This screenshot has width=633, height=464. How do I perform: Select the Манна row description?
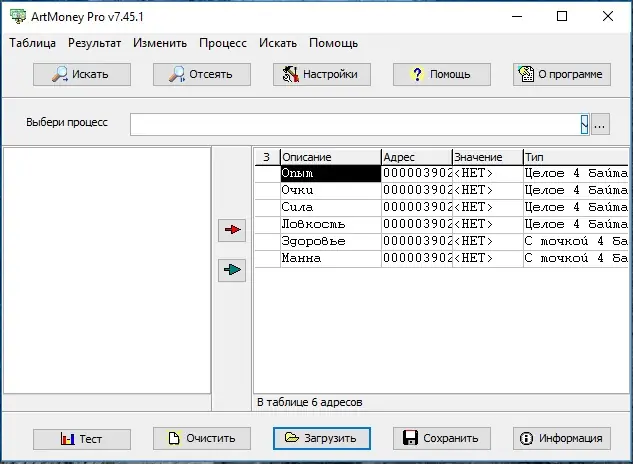coord(331,258)
